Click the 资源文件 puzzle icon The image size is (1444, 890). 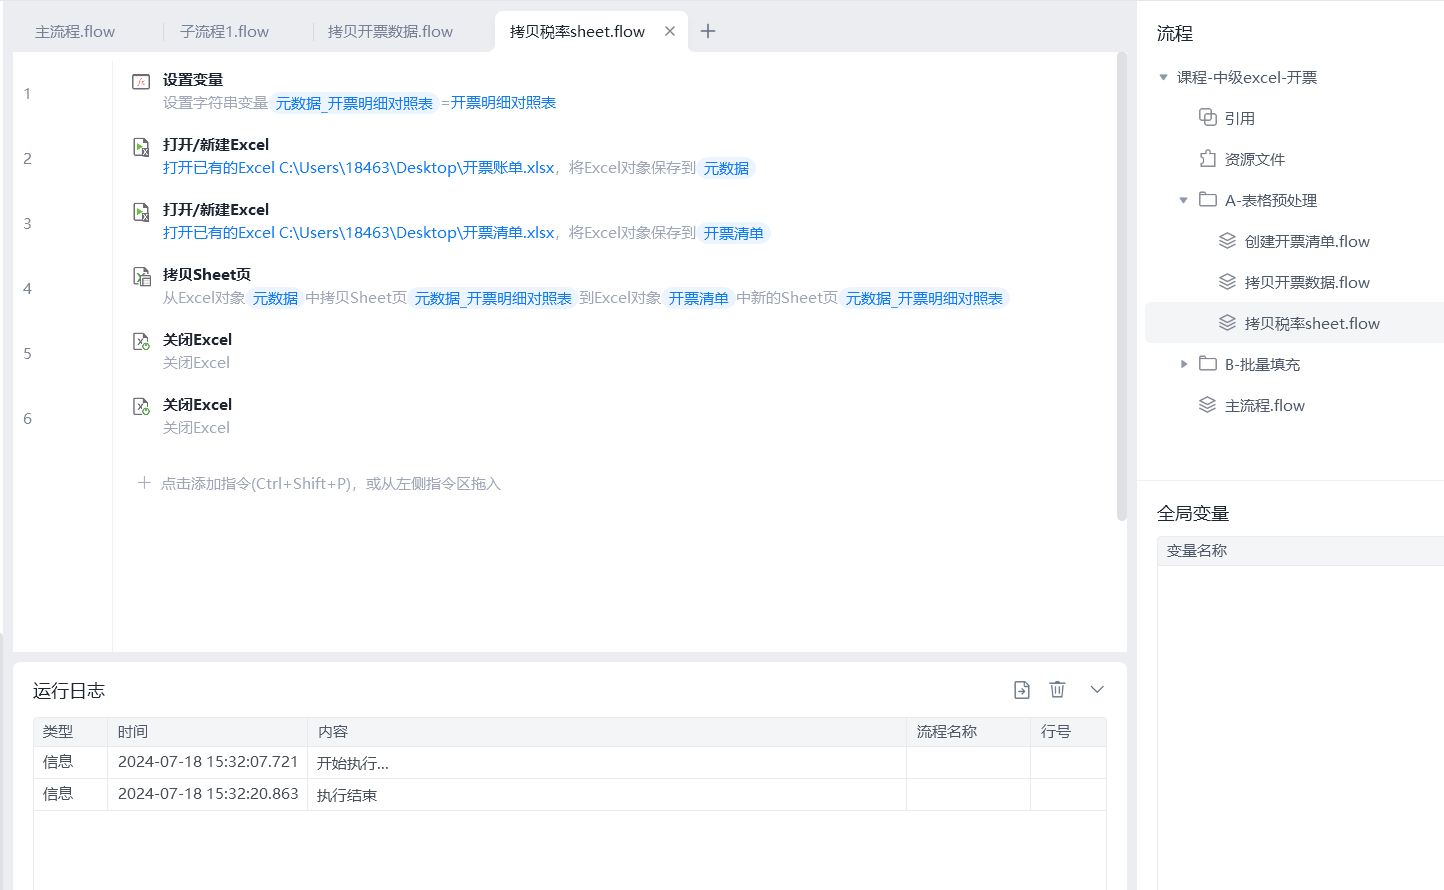(x=1208, y=159)
